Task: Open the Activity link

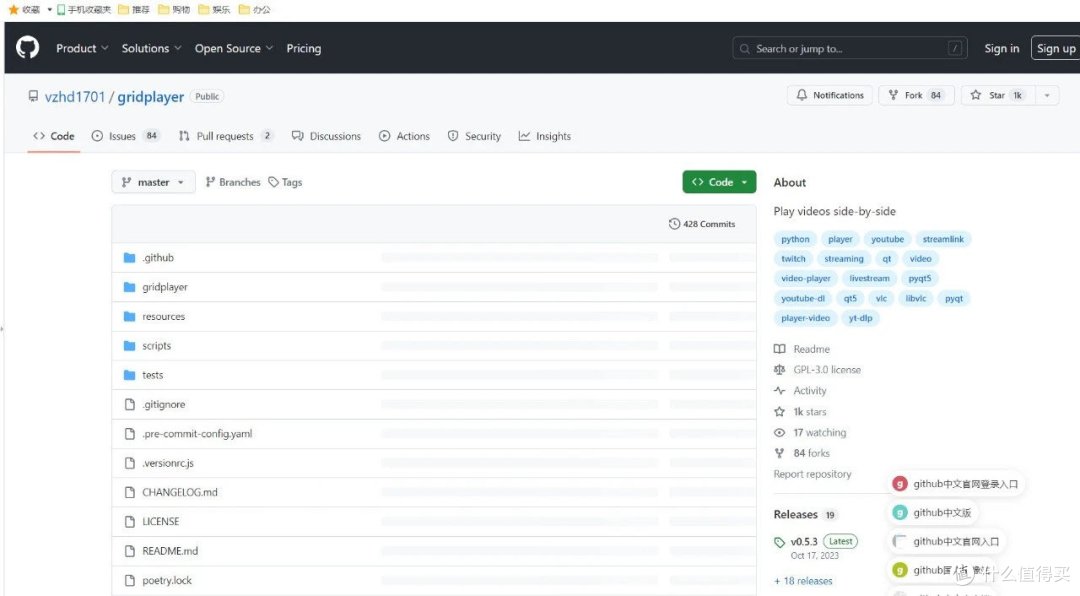Action: tap(800, 391)
